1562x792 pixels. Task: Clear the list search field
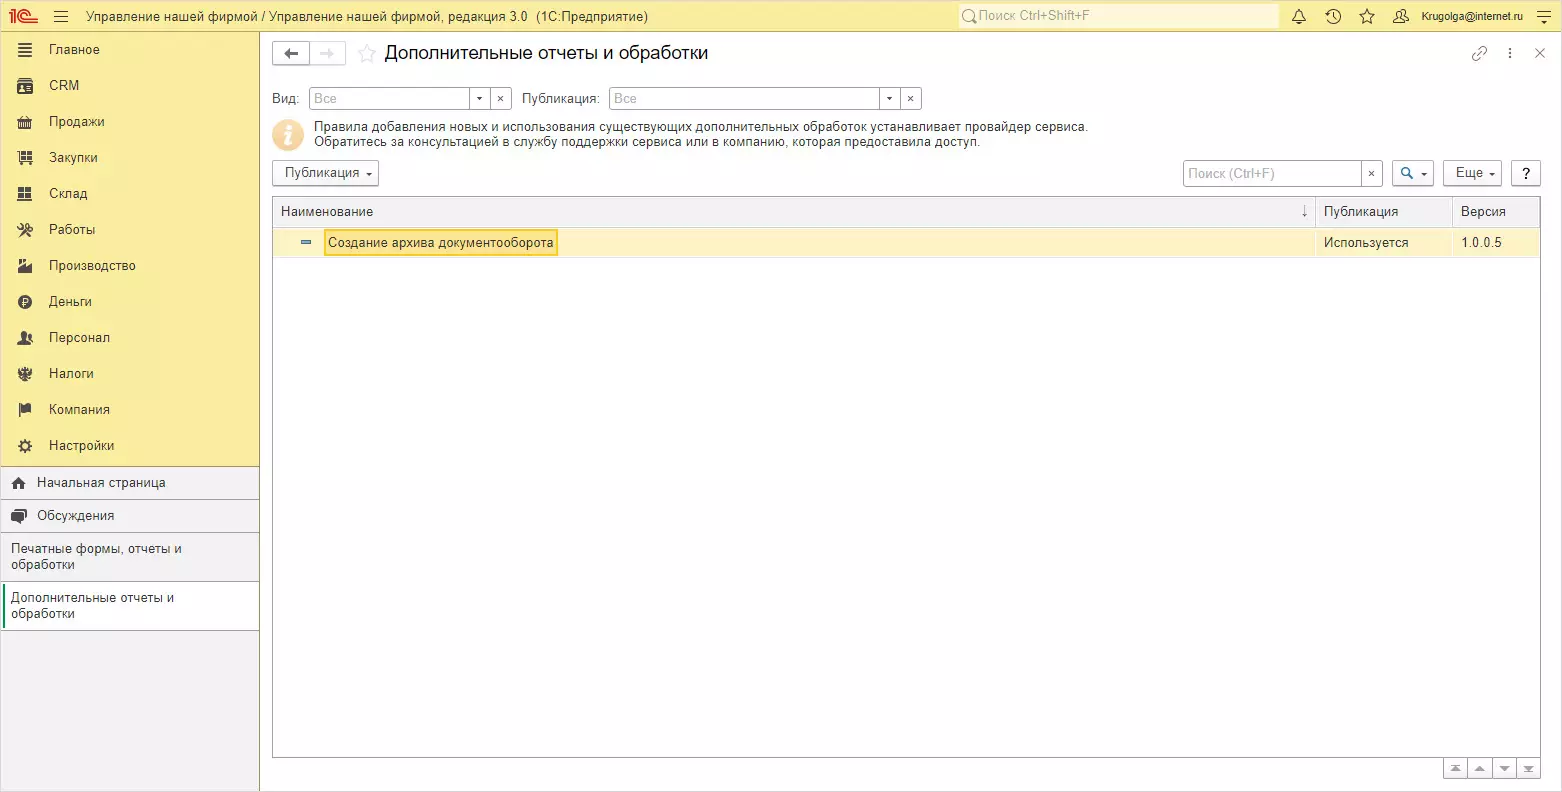1371,173
